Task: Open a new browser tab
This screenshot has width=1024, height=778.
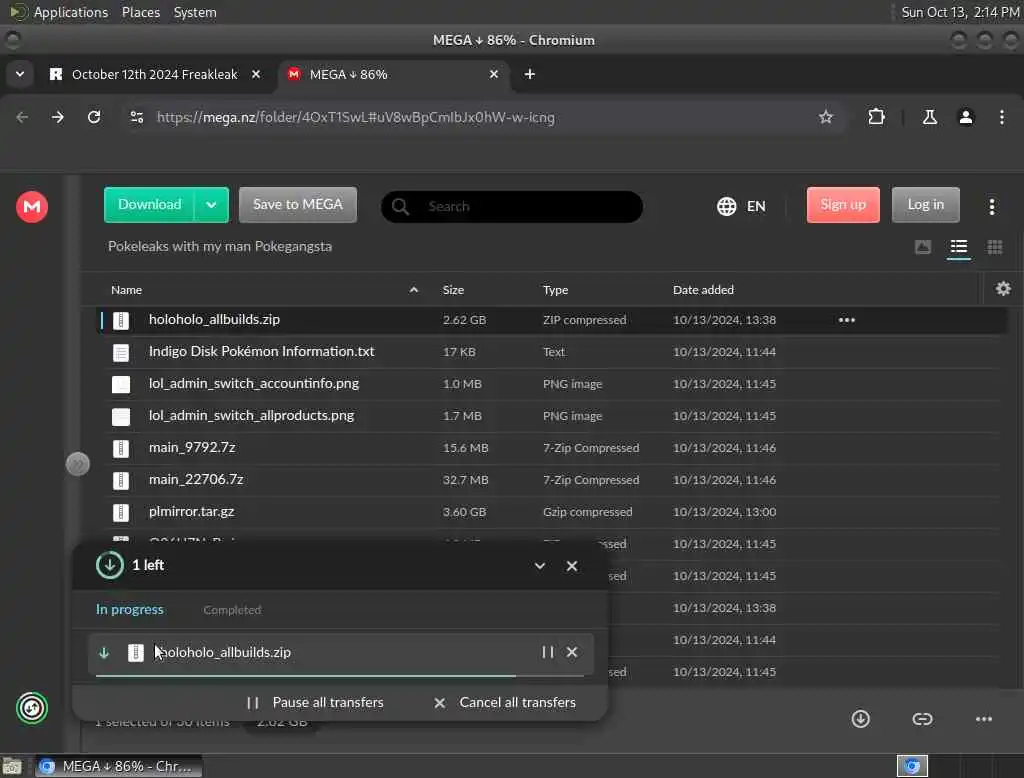Action: coord(530,74)
